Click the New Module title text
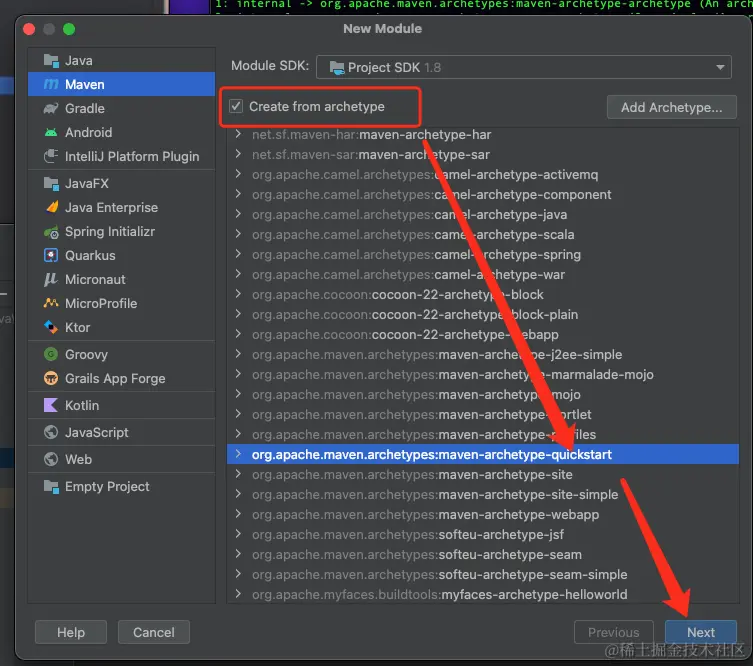The image size is (753, 666). pos(382,29)
